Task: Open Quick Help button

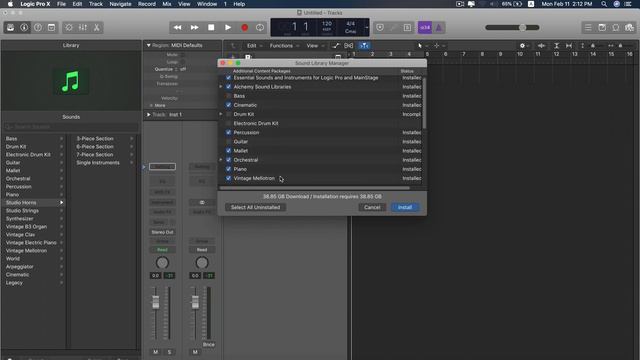Action: tap(38, 27)
